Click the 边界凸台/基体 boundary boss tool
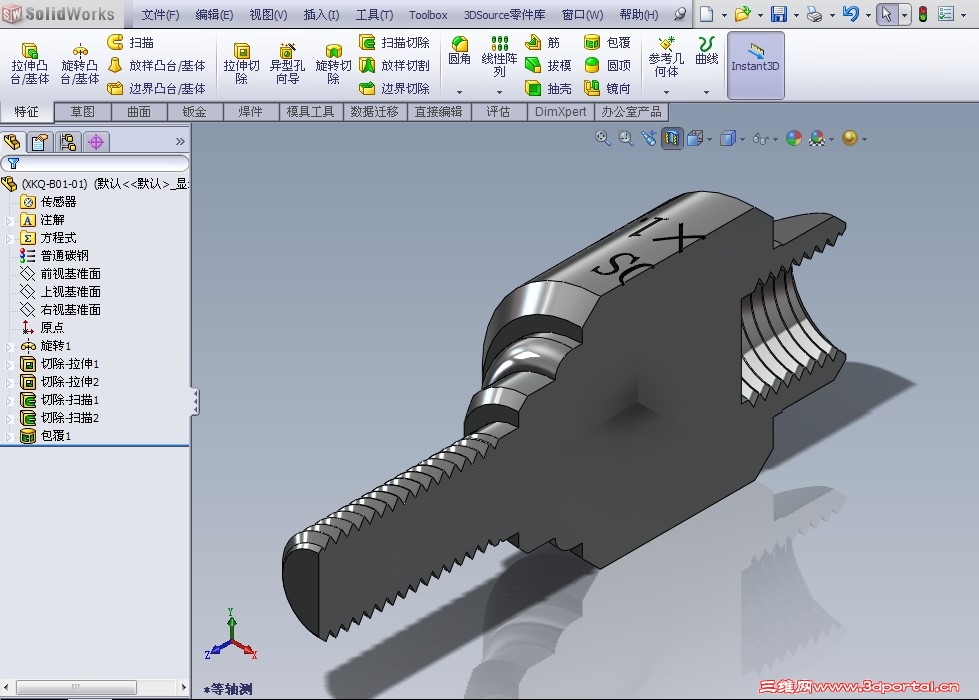The width and height of the screenshot is (979, 700). pyautogui.click(x=156, y=89)
